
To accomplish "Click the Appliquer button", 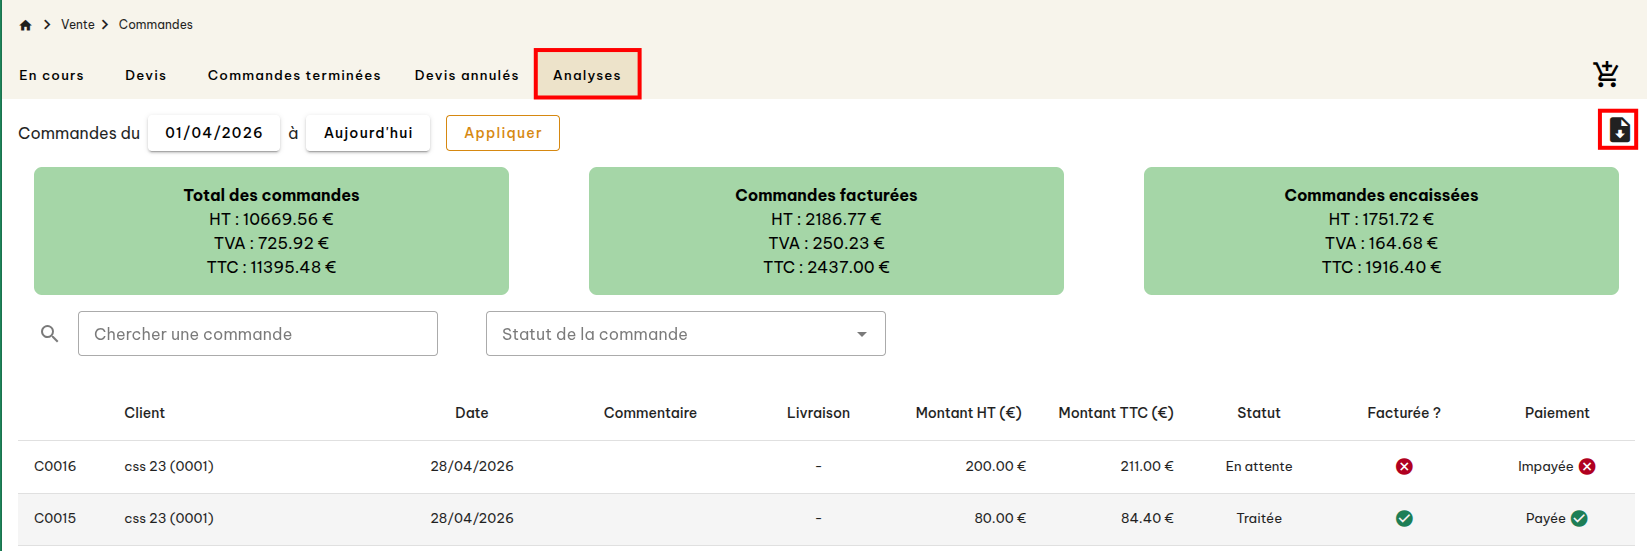I will point(503,133).
